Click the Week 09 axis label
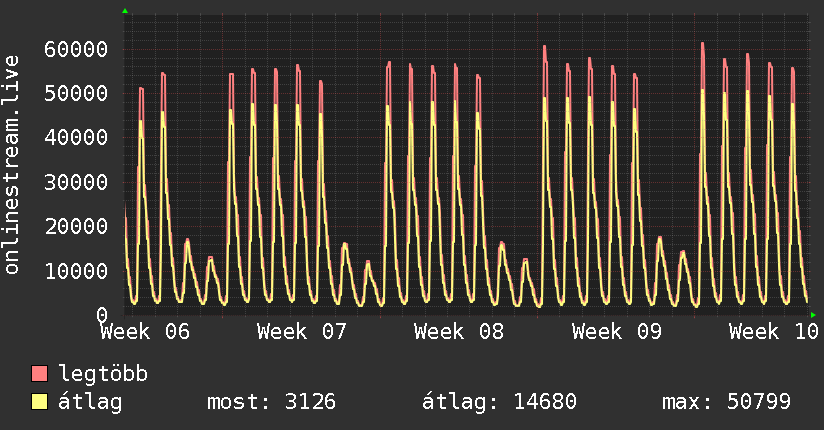The width and height of the screenshot is (824, 430). [x=616, y=332]
